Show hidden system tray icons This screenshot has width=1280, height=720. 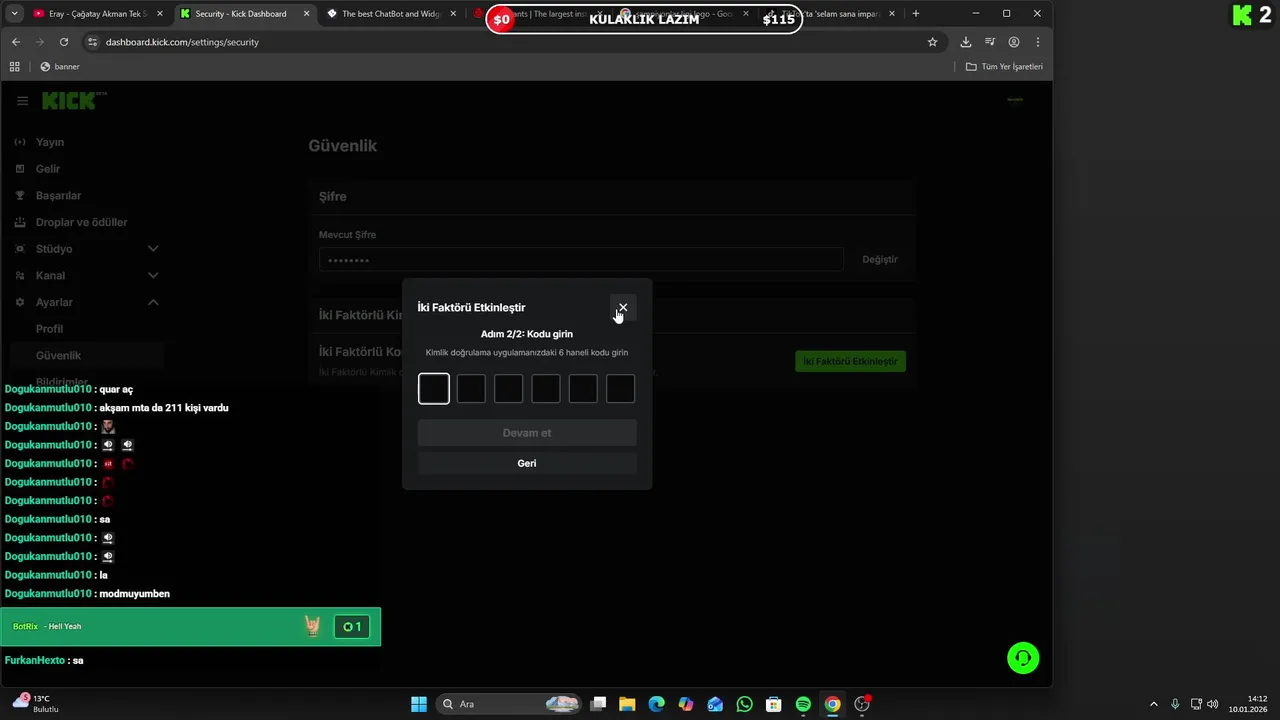coord(1153,704)
